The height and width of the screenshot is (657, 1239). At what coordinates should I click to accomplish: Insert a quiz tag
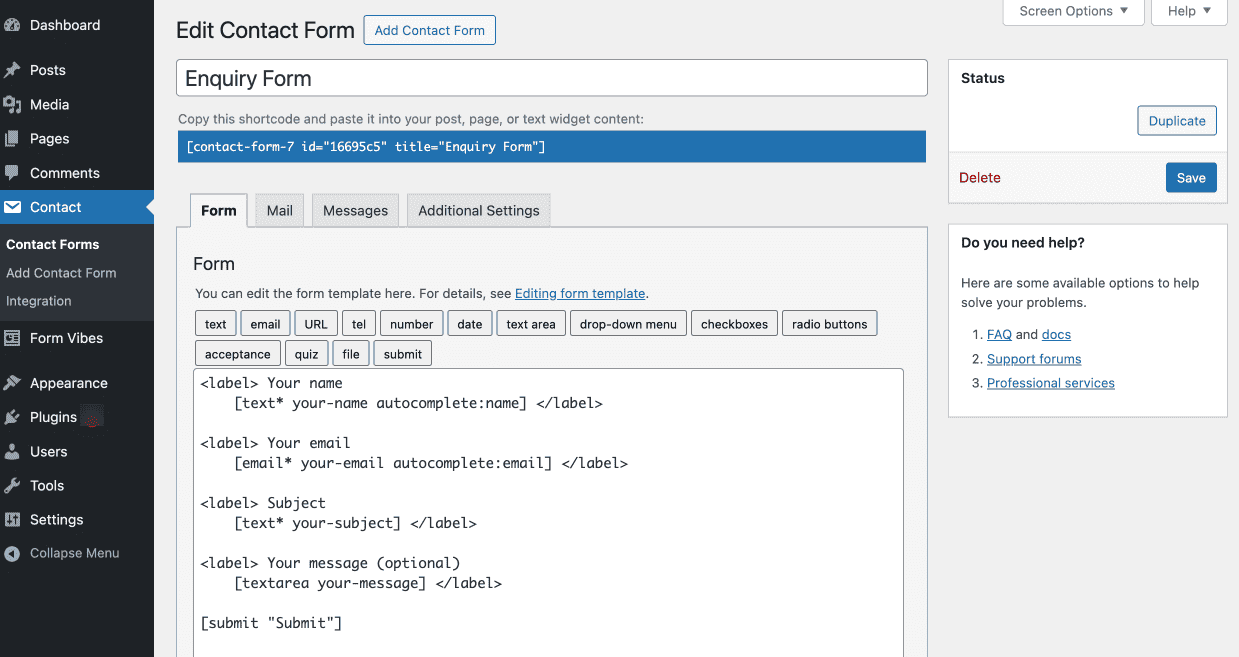[306, 354]
